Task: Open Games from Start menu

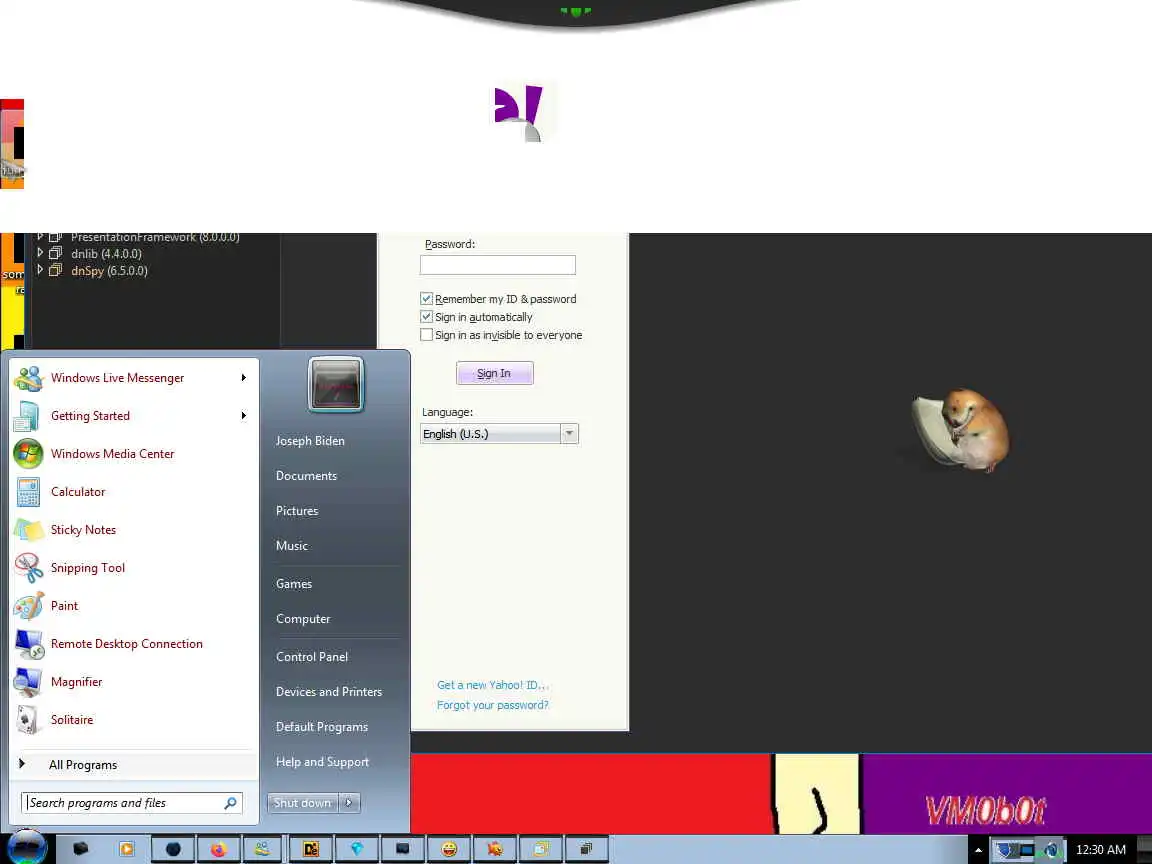Action: click(294, 584)
